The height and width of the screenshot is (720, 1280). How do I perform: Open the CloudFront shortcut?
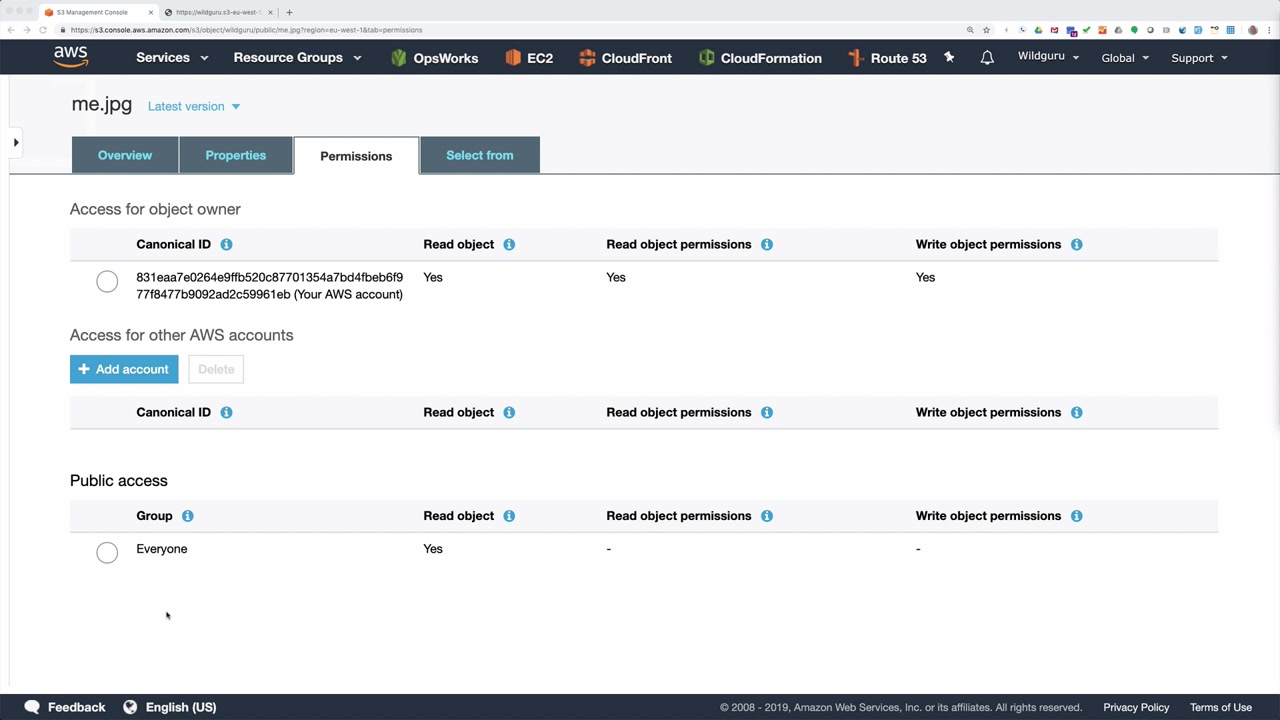pos(625,58)
